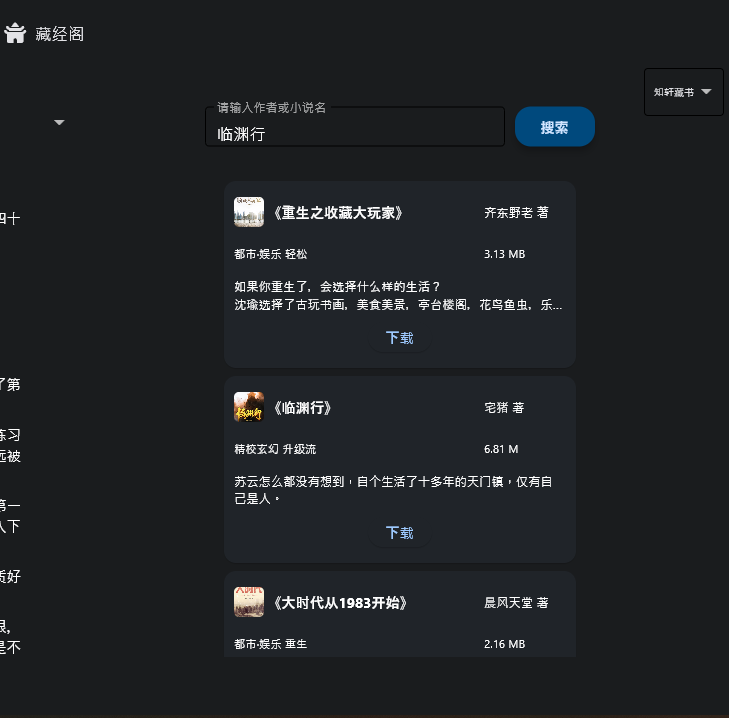
Task: Open the 重生之收藏大玩家 cover thumbnail
Action: coord(249,212)
